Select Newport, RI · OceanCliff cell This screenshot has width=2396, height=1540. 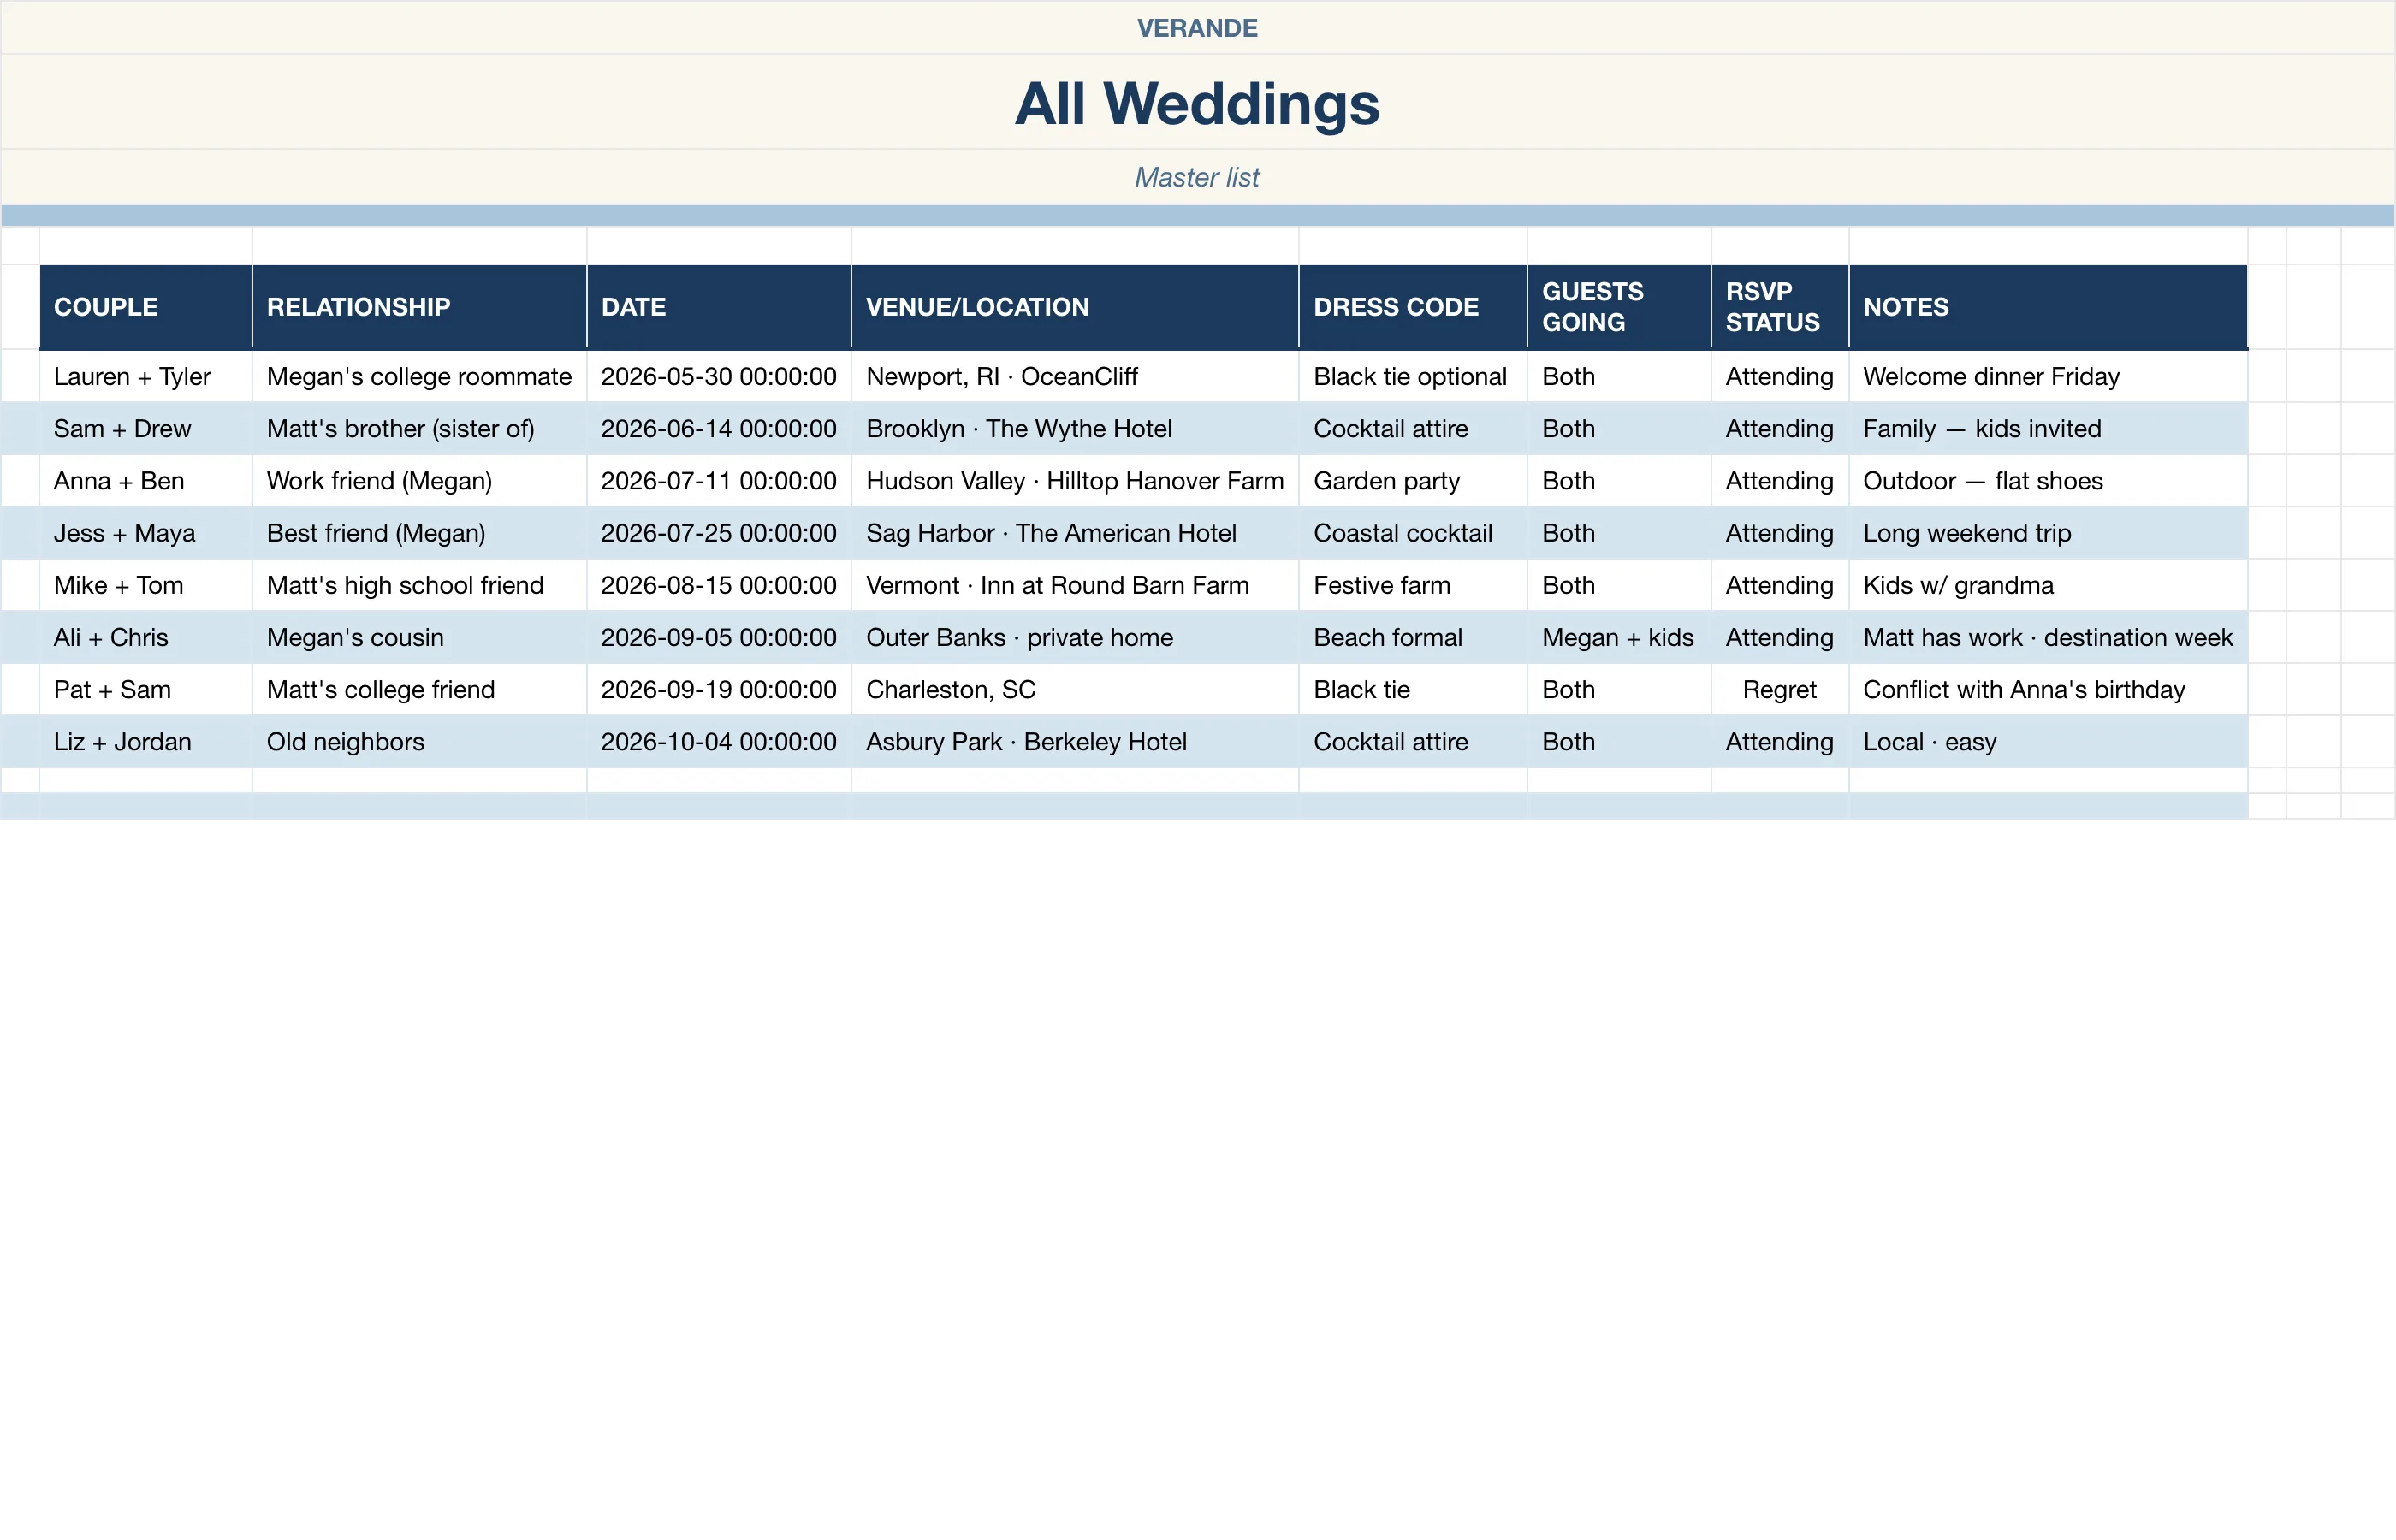pos(1075,376)
